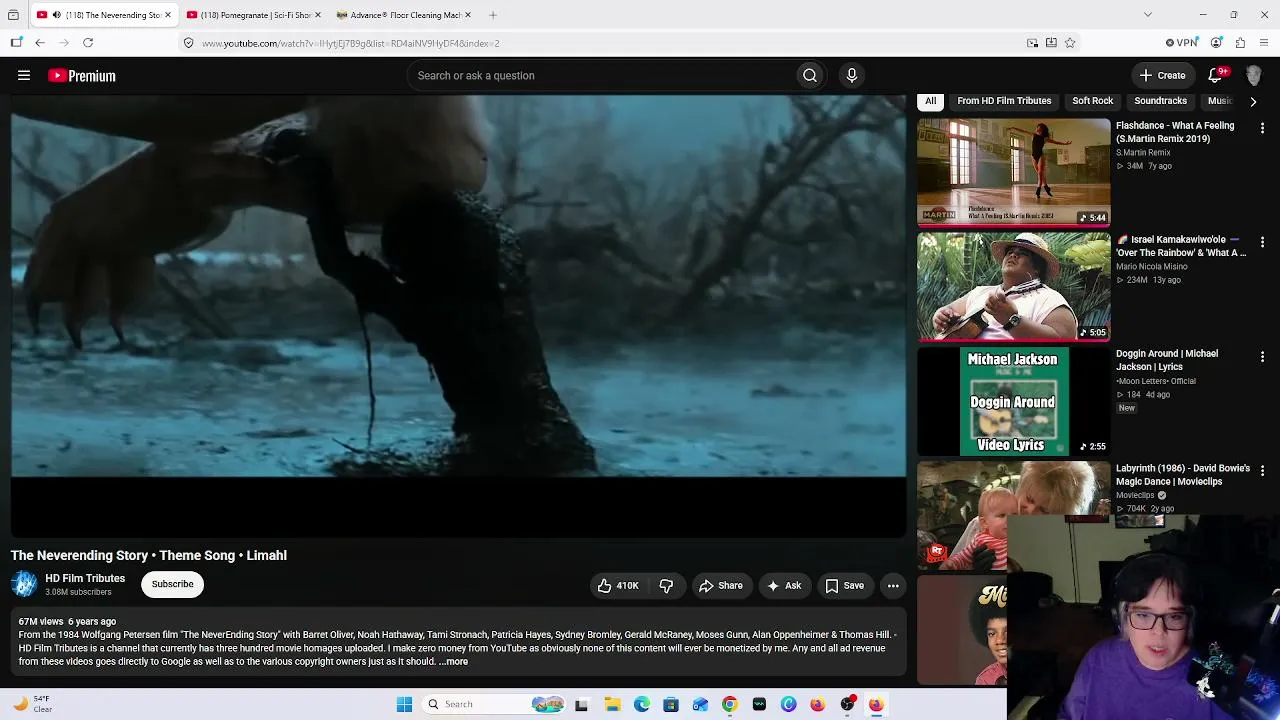The height and width of the screenshot is (720, 1280).
Task: Open HD Film Tributes channel name link
Action: point(85,578)
